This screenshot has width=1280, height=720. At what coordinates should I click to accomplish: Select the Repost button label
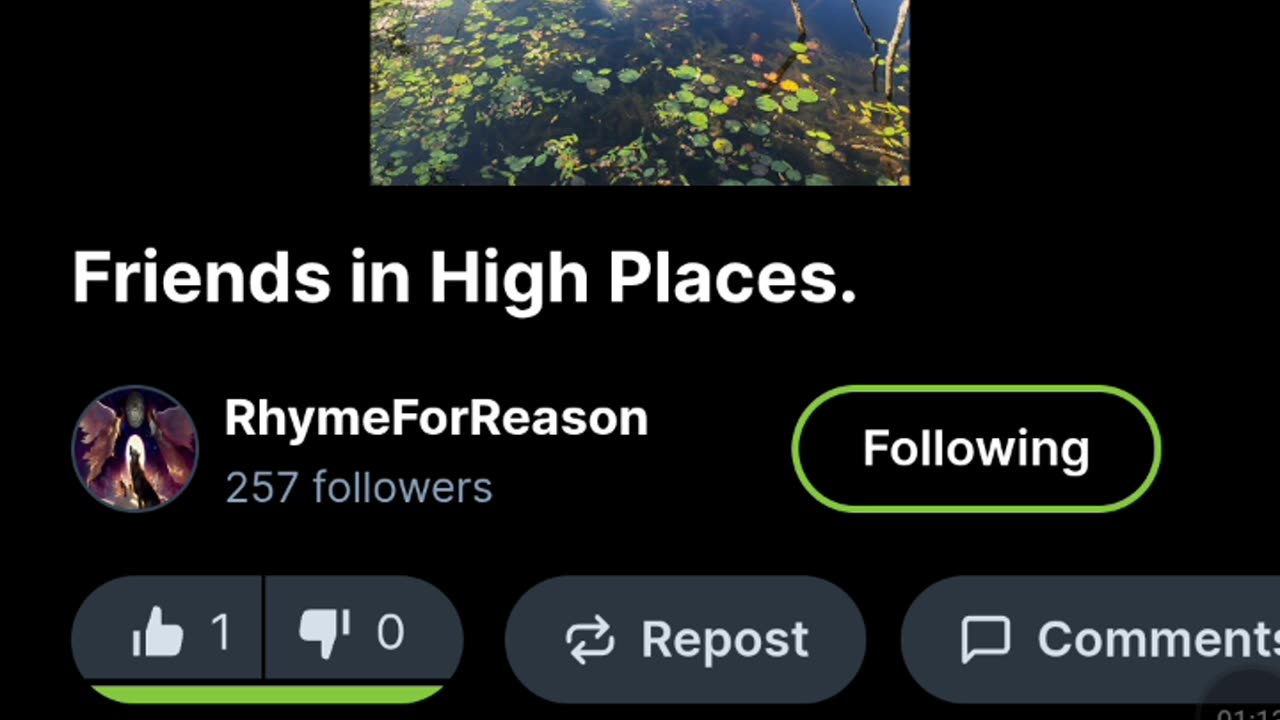pyautogui.click(x=725, y=640)
